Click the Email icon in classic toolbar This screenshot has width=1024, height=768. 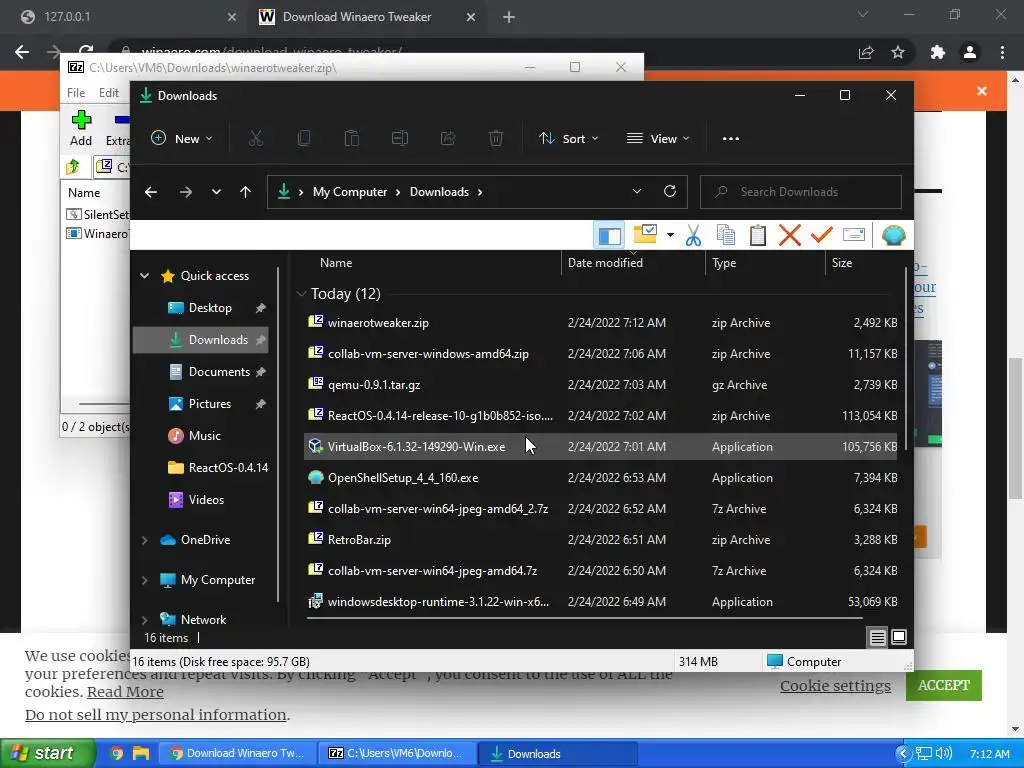[x=854, y=235]
